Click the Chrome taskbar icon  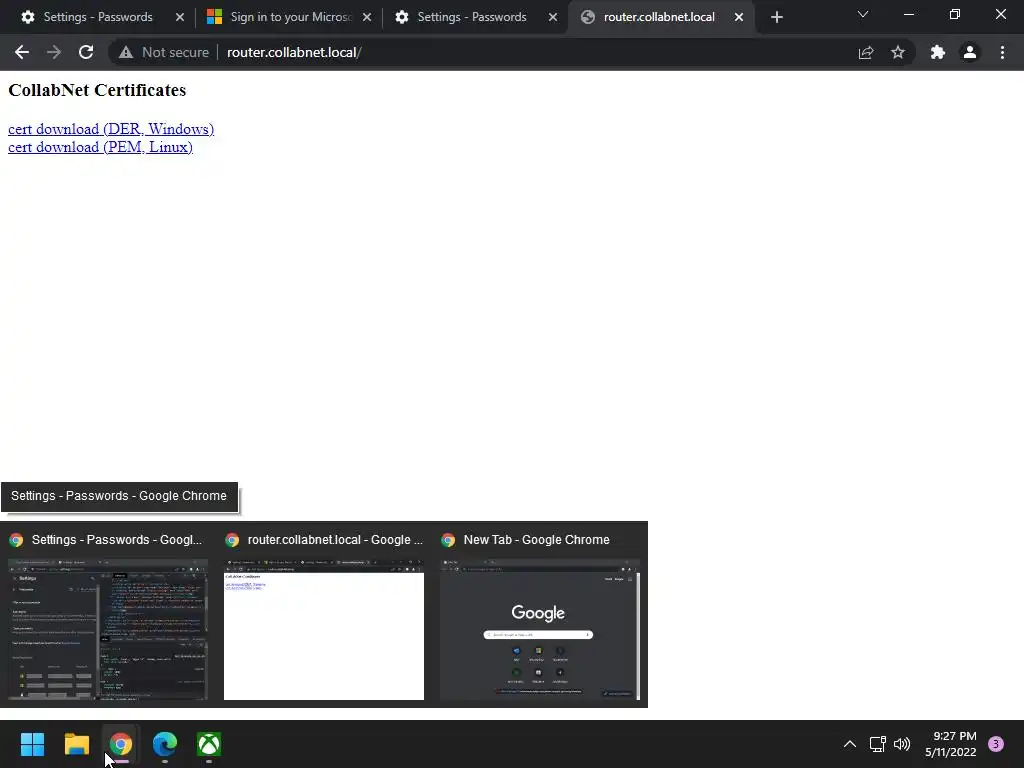(x=120, y=744)
